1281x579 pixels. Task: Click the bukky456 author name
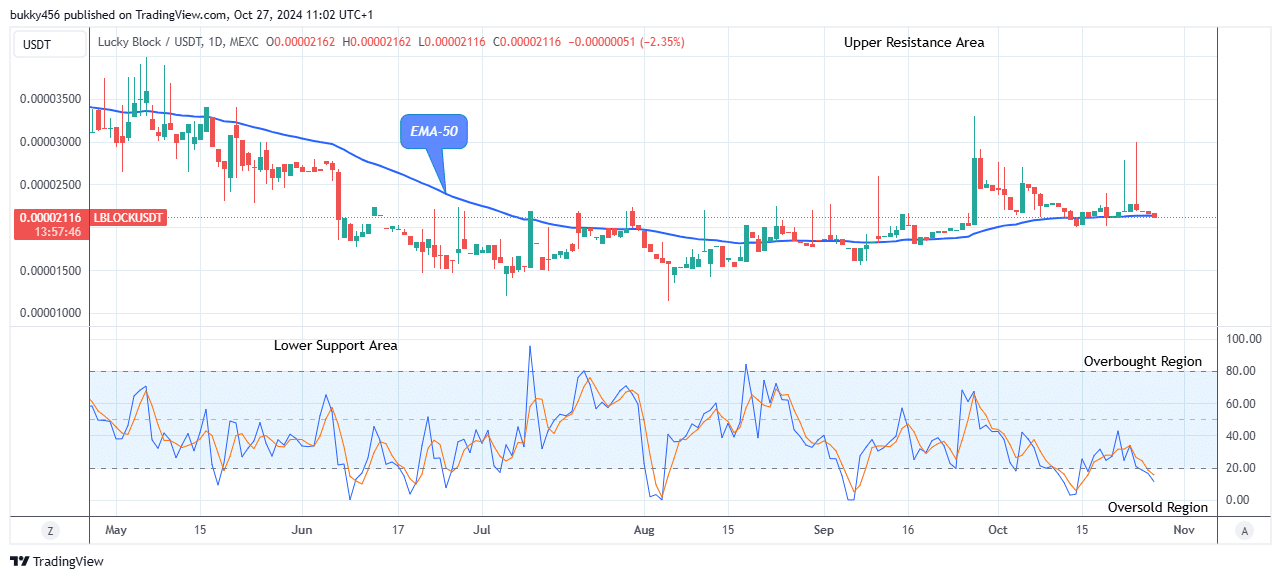pyautogui.click(x=36, y=14)
